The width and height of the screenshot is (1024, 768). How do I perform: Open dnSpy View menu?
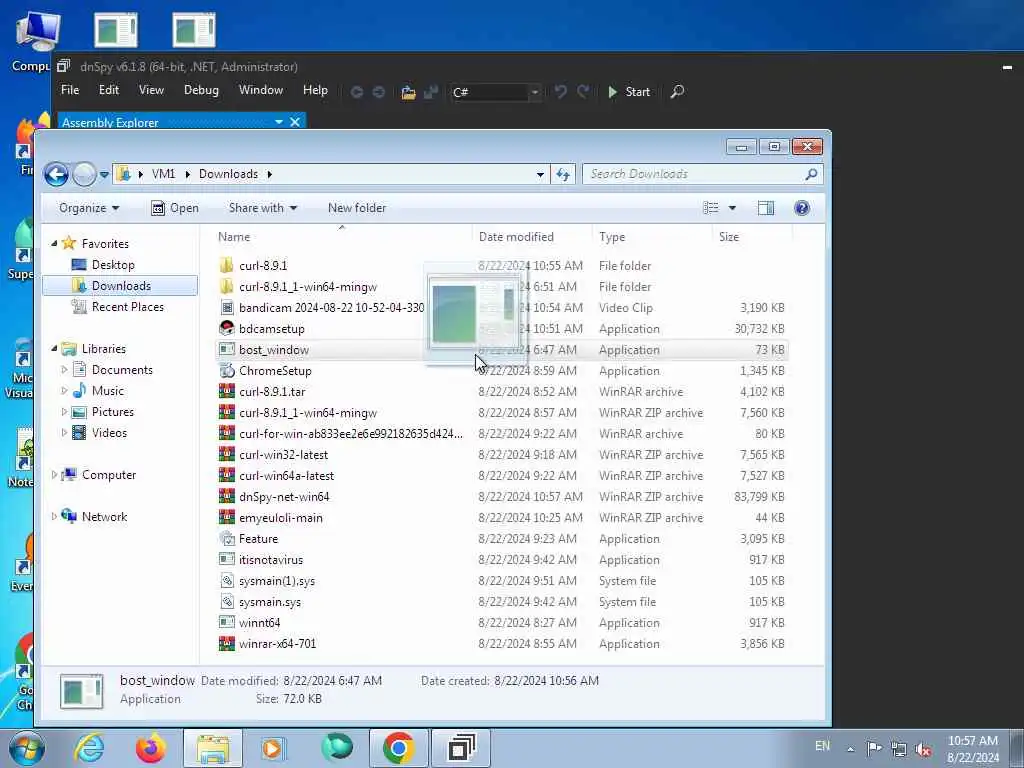click(151, 90)
